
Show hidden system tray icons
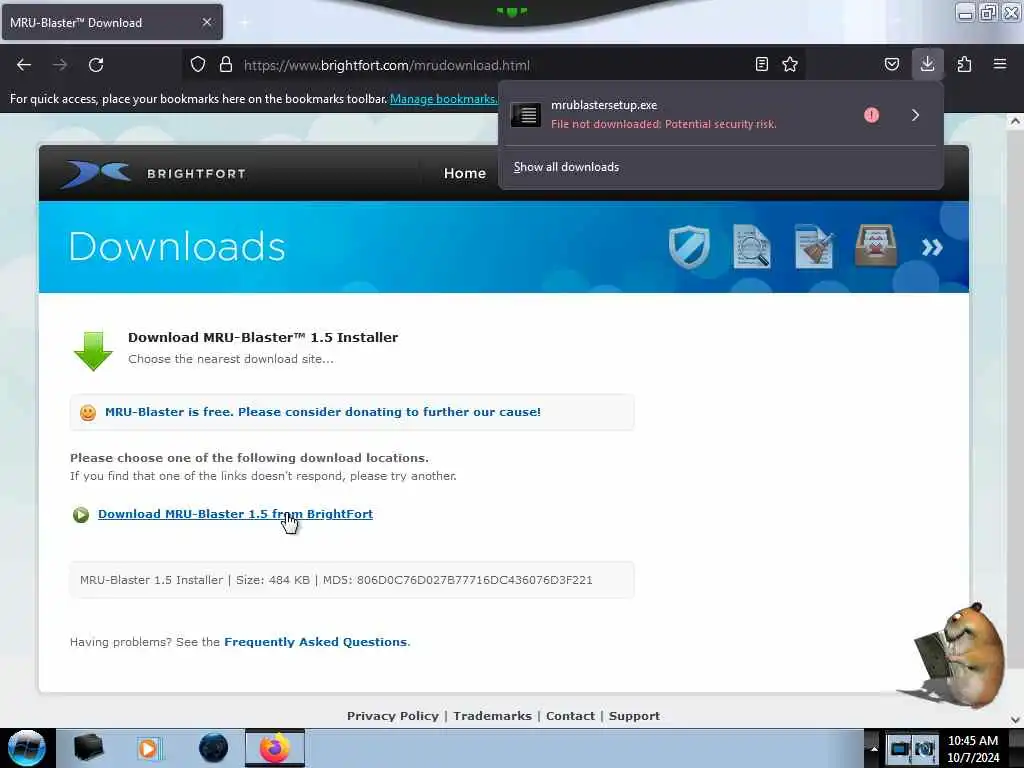click(x=874, y=748)
